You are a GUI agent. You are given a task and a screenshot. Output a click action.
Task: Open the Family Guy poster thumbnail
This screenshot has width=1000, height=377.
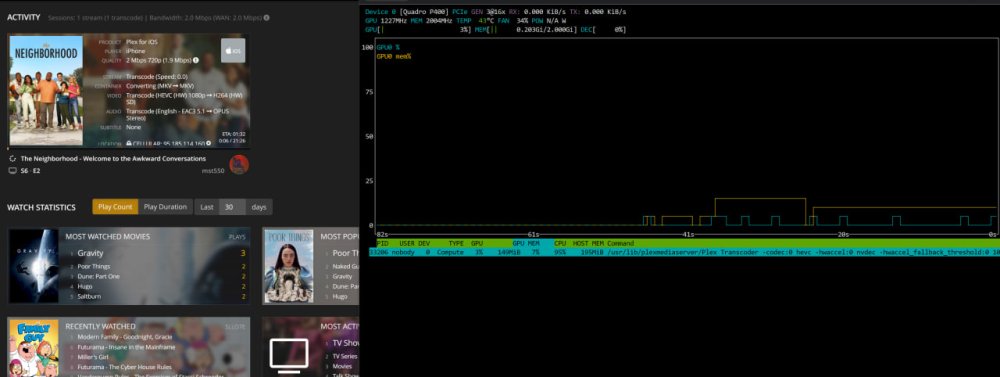coord(33,348)
